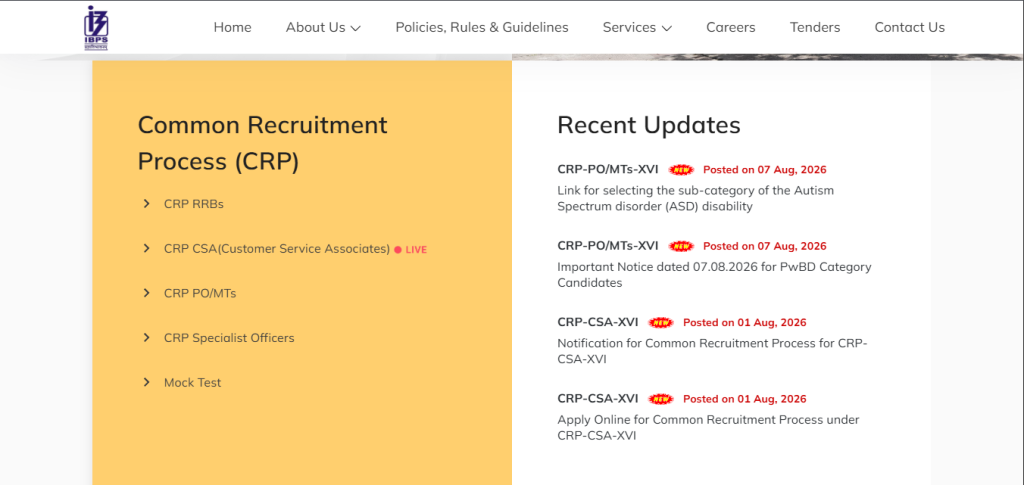This screenshot has width=1024, height=485.
Task: Click Posted on 01 Aug, 2026 date of Notification update
Action: [745, 322]
